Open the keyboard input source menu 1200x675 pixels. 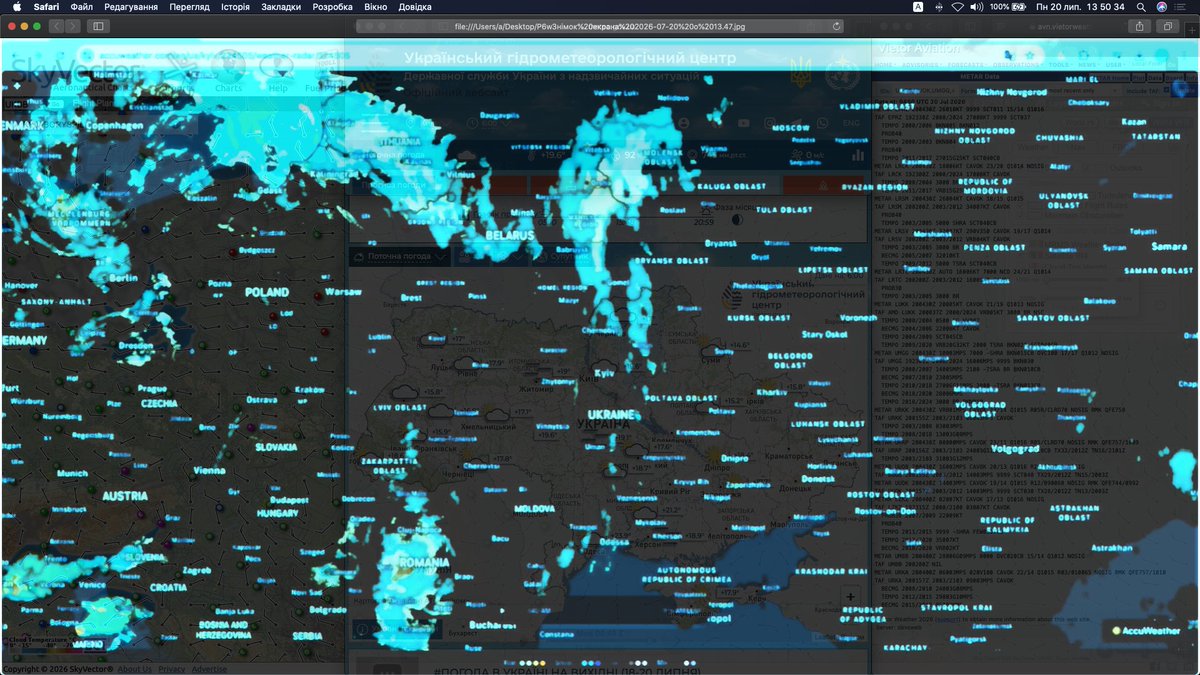coord(918,7)
